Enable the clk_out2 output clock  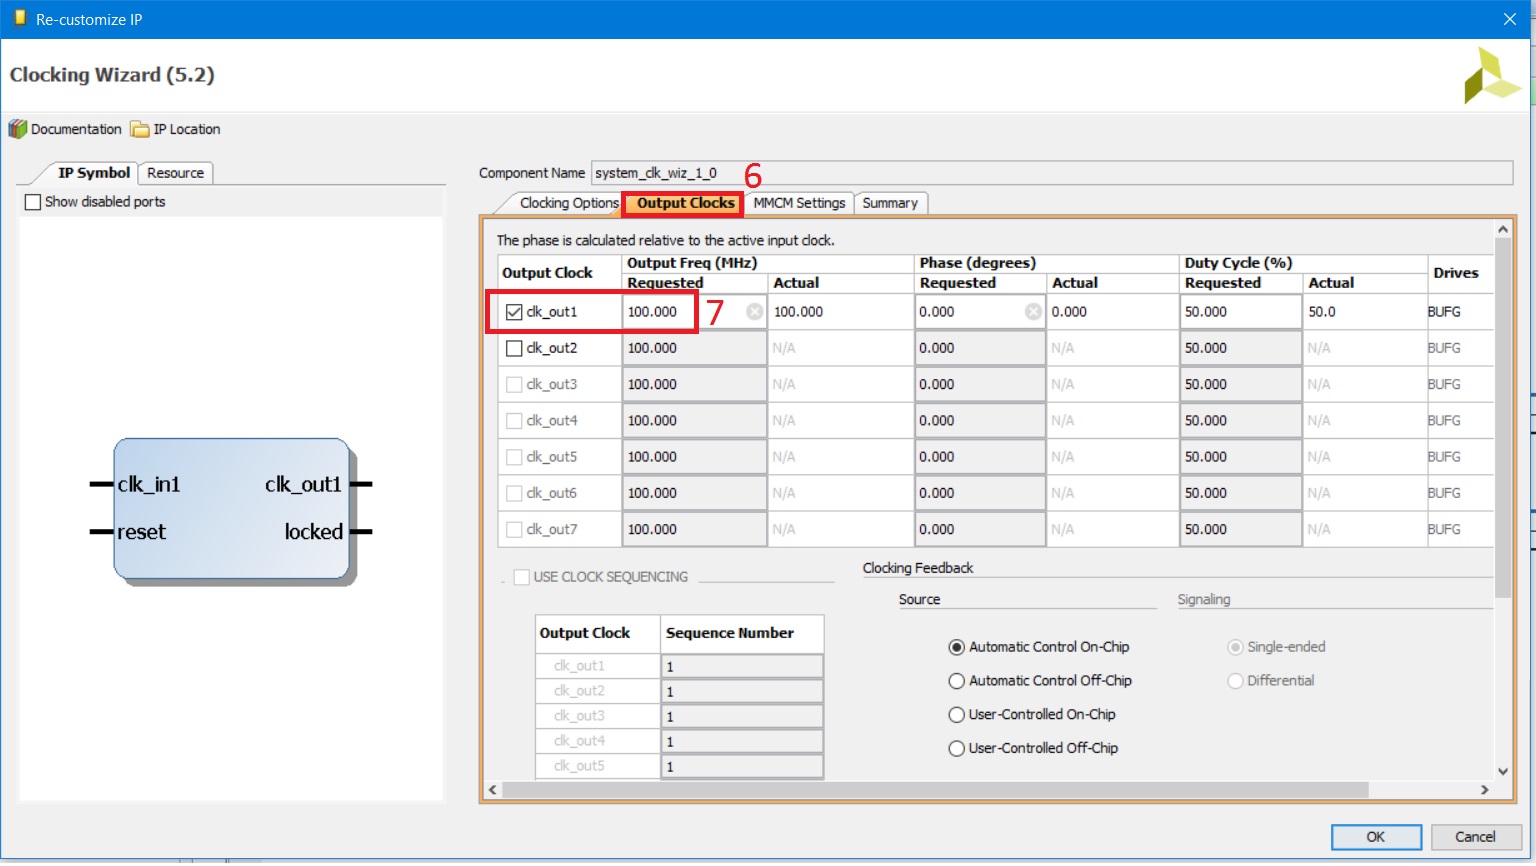click(x=514, y=348)
